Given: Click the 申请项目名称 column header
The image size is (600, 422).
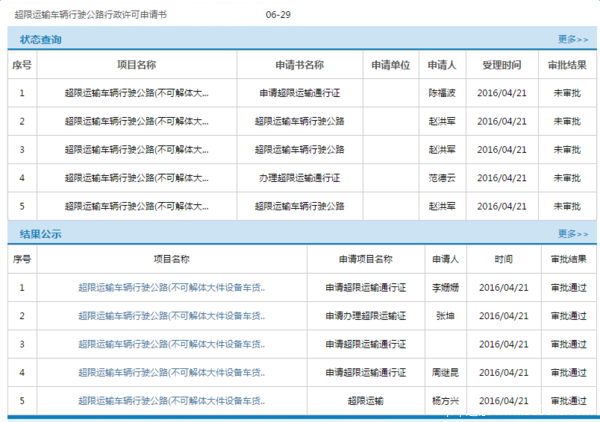Looking at the screenshot, I should click(366, 259).
